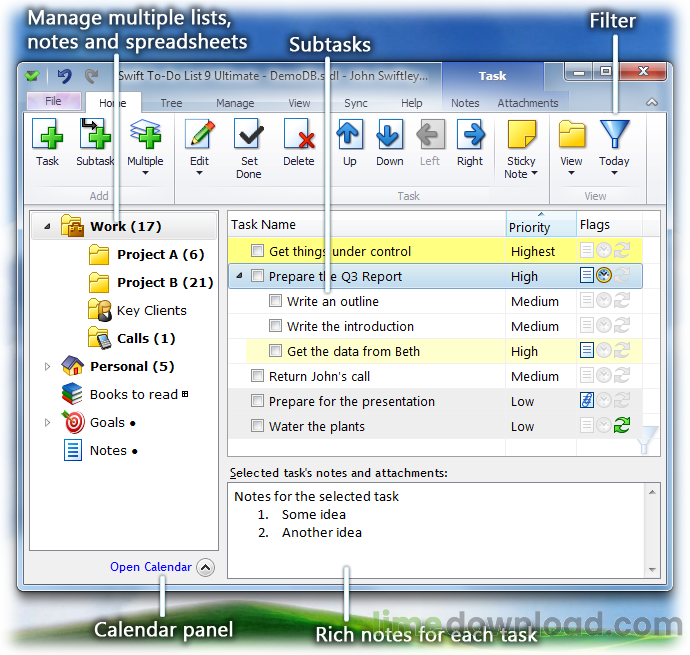Switch to the Manage tab
Screen dimensions: 690x655
pyautogui.click(x=235, y=103)
